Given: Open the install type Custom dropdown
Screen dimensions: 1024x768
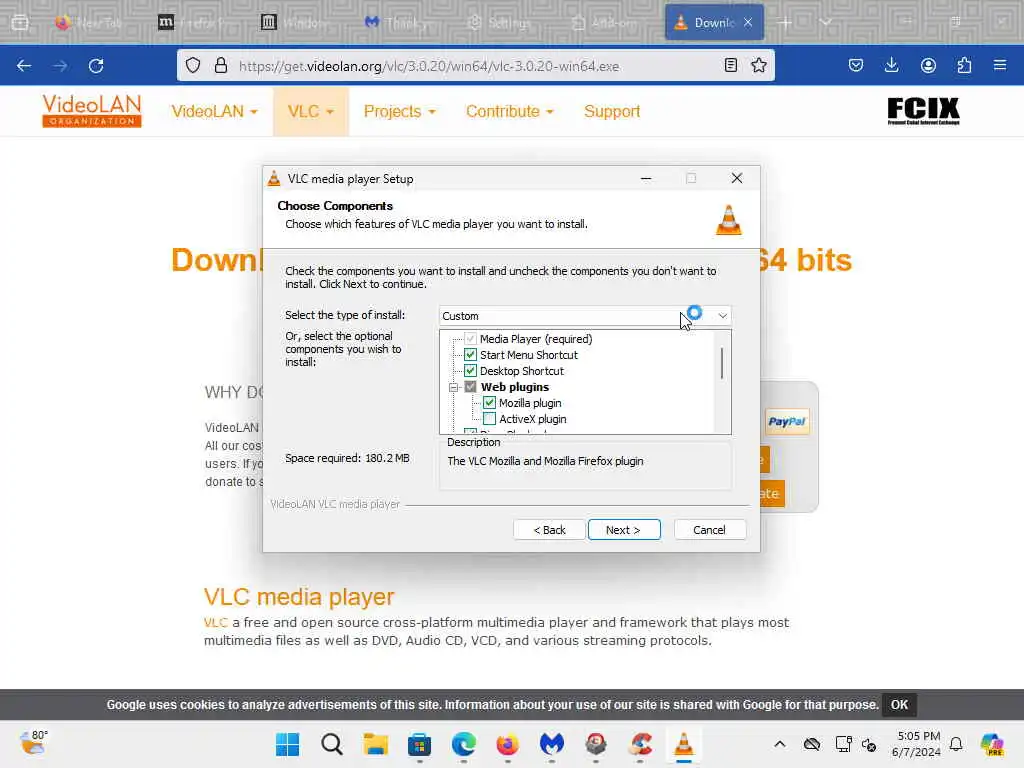Looking at the screenshot, I should pos(585,315).
